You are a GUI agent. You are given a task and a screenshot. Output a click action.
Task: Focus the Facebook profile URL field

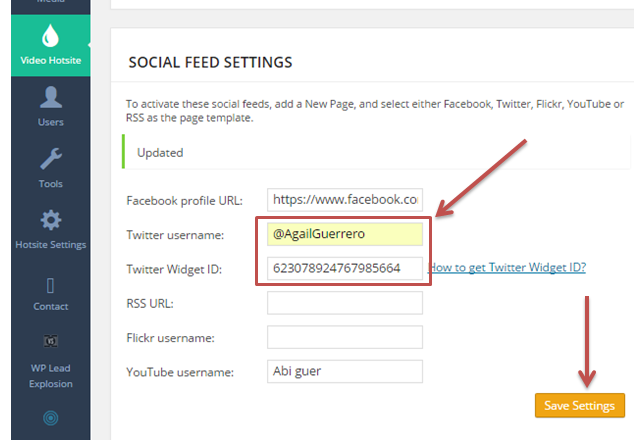click(345, 200)
